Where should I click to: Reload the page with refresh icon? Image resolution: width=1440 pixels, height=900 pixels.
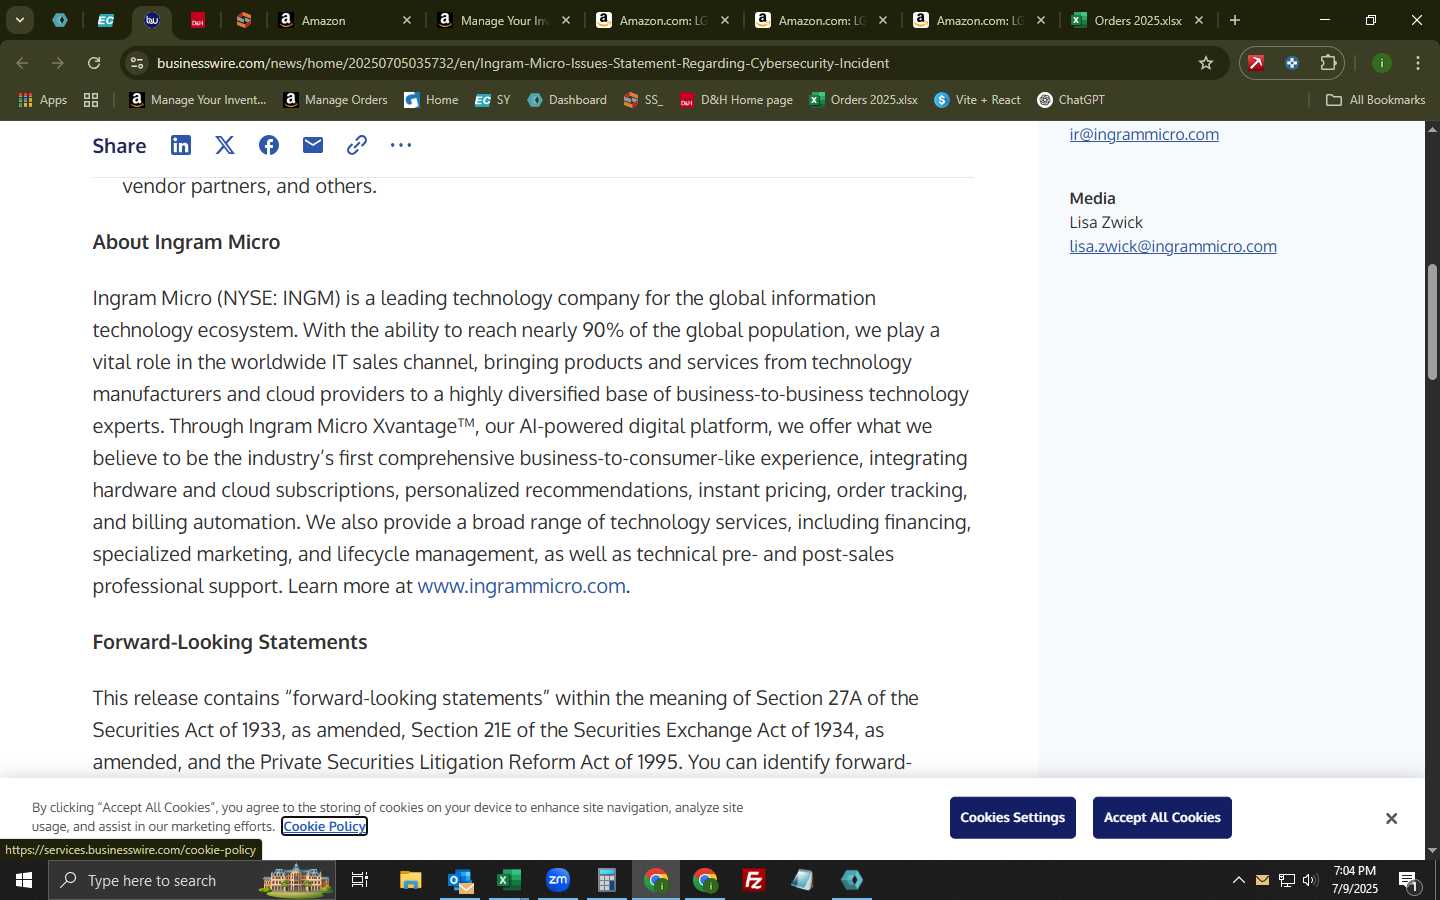(x=94, y=63)
